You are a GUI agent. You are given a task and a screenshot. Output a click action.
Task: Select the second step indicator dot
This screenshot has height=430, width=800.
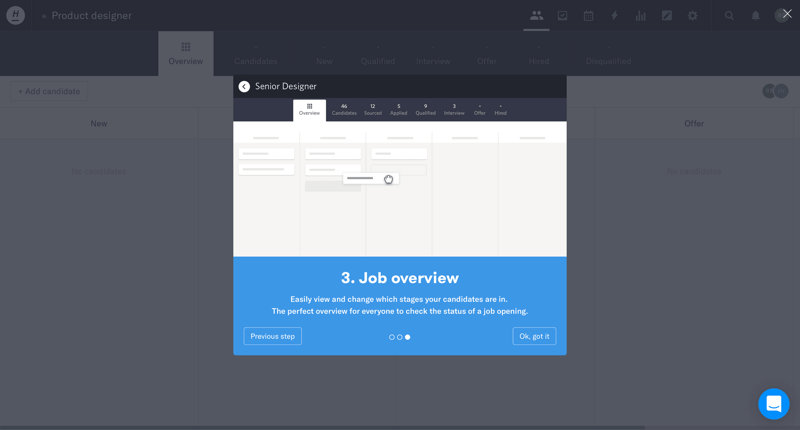[x=399, y=337]
